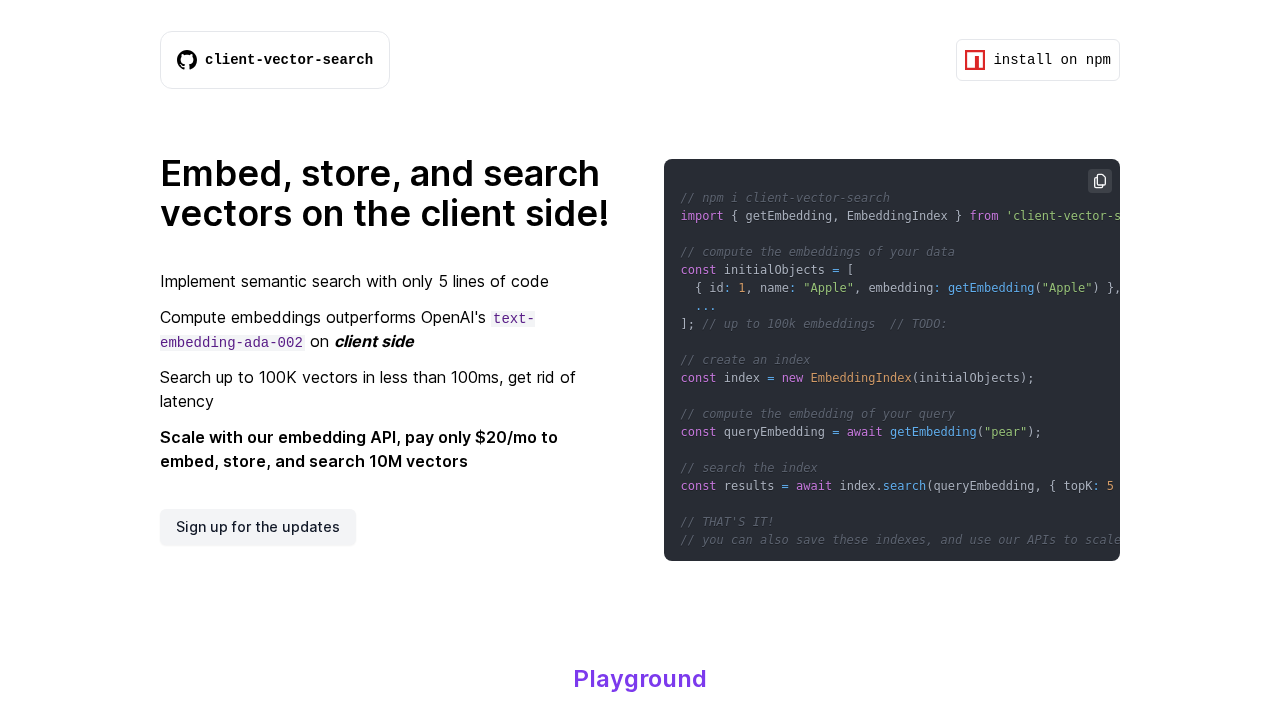Open the Playground section

[639, 678]
